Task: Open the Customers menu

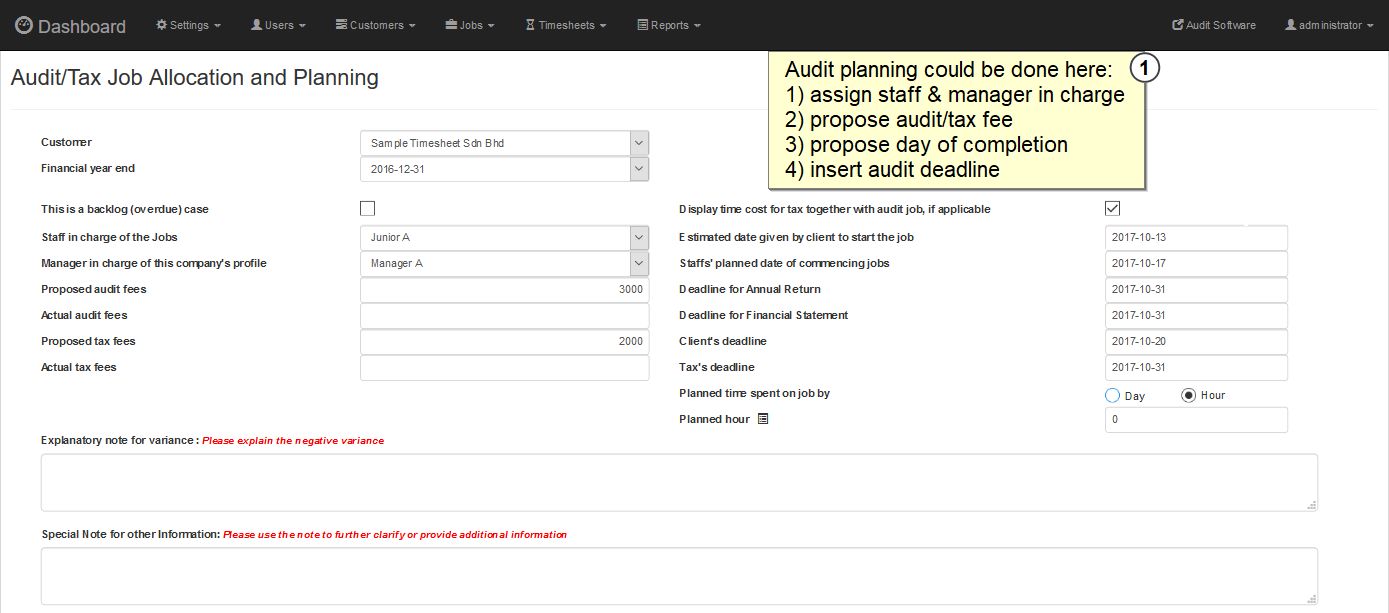Action: pos(375,25)
